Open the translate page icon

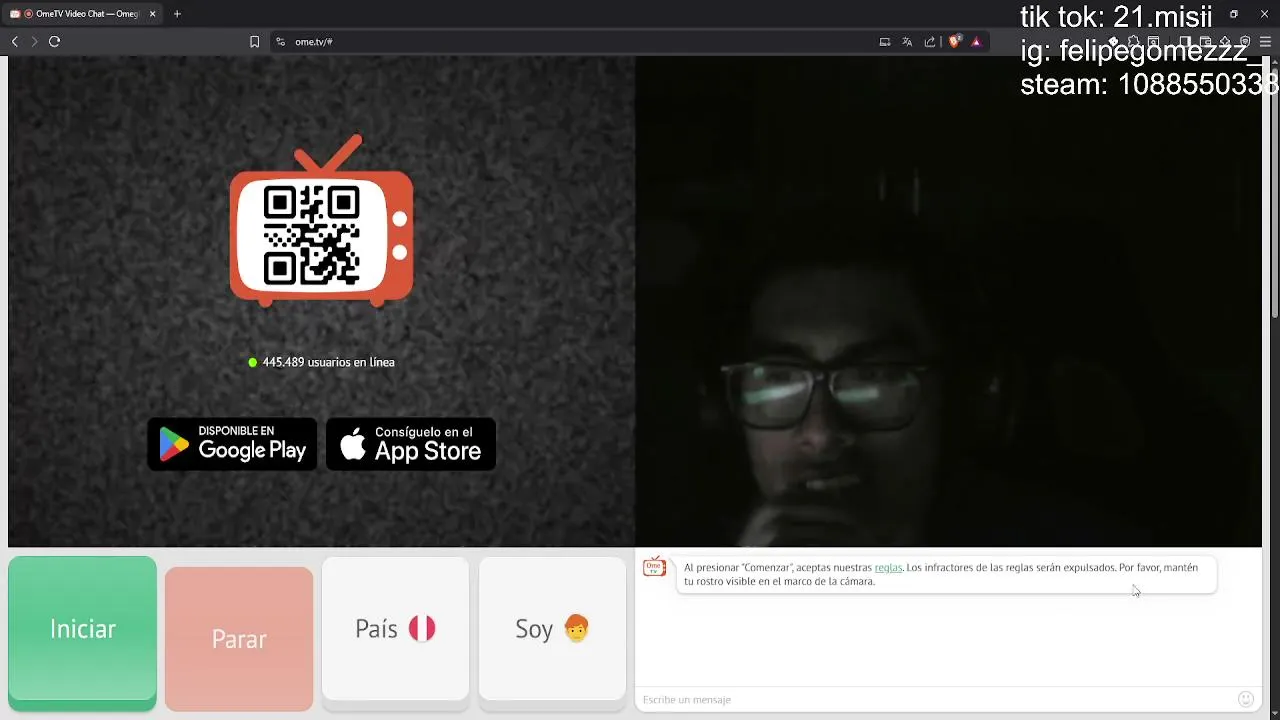point(907,42)
